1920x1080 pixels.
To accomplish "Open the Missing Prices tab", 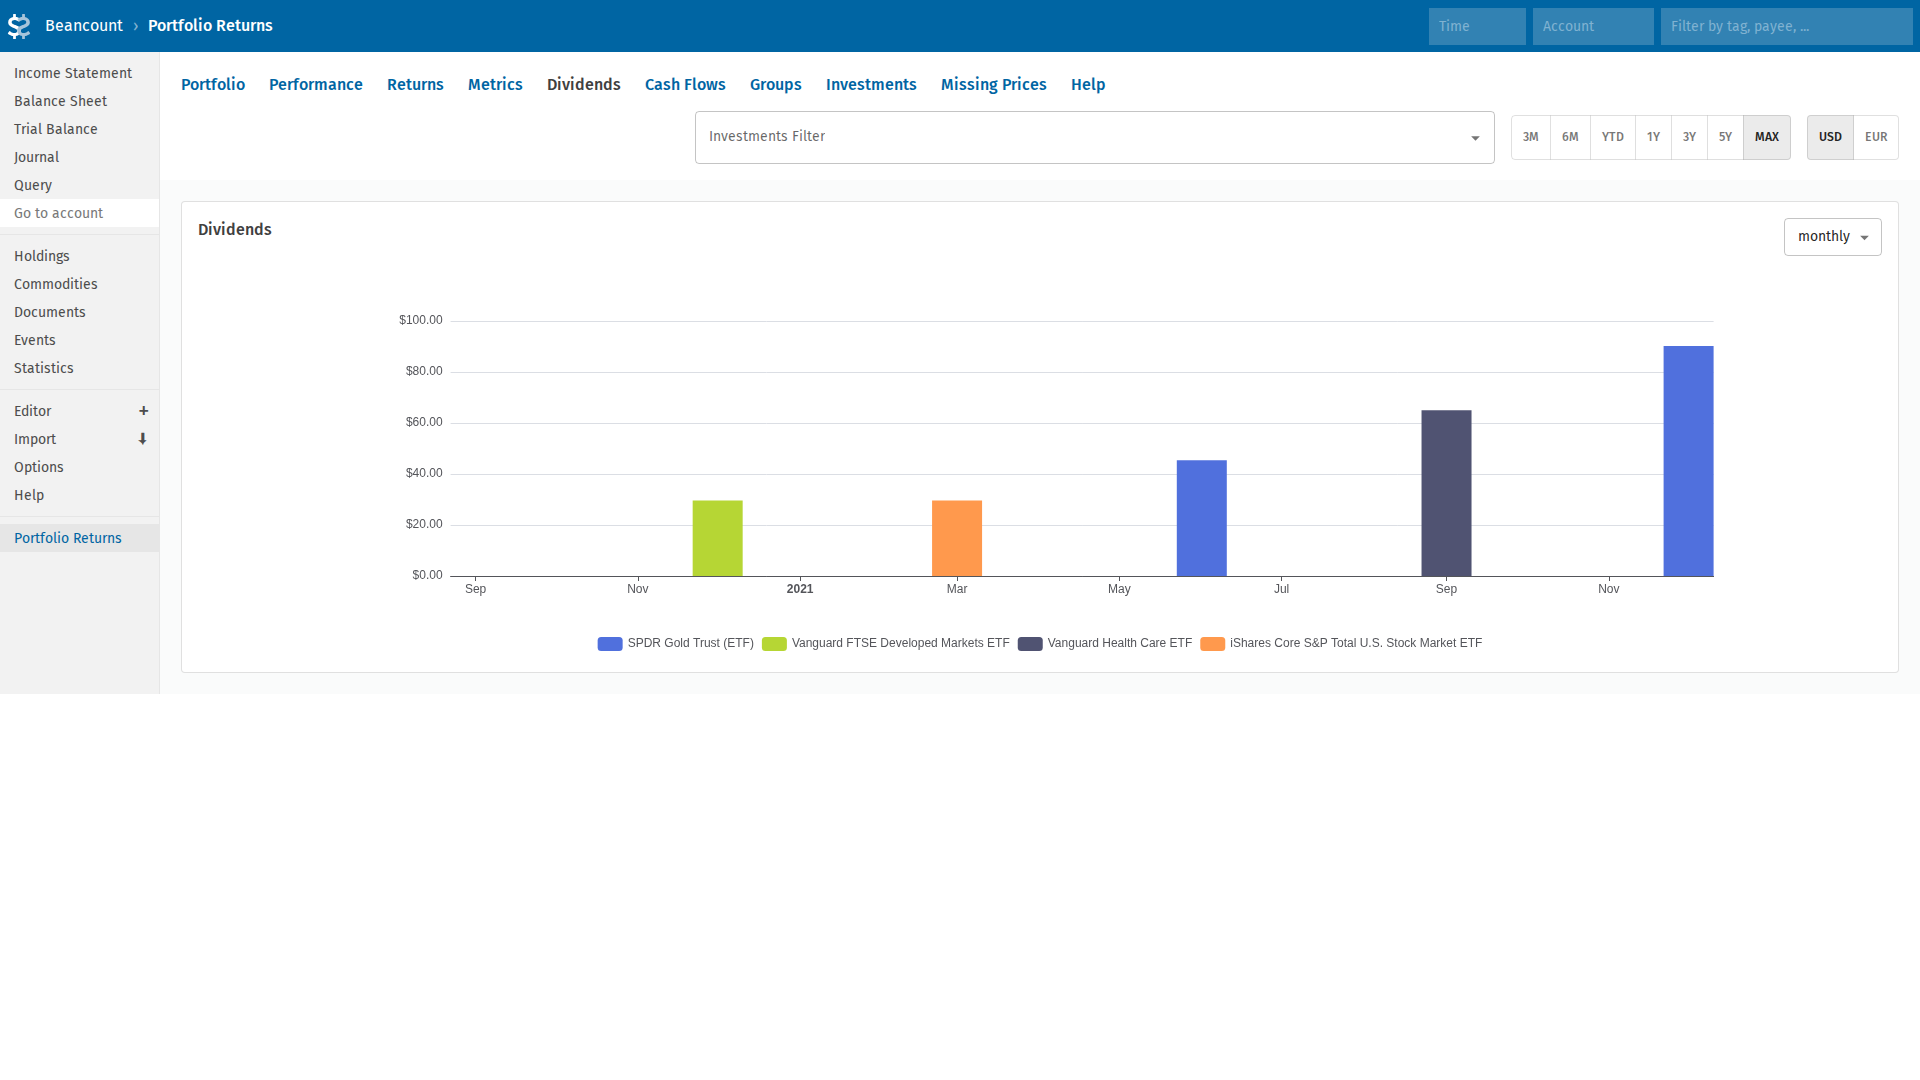I will tap(993, 85).
